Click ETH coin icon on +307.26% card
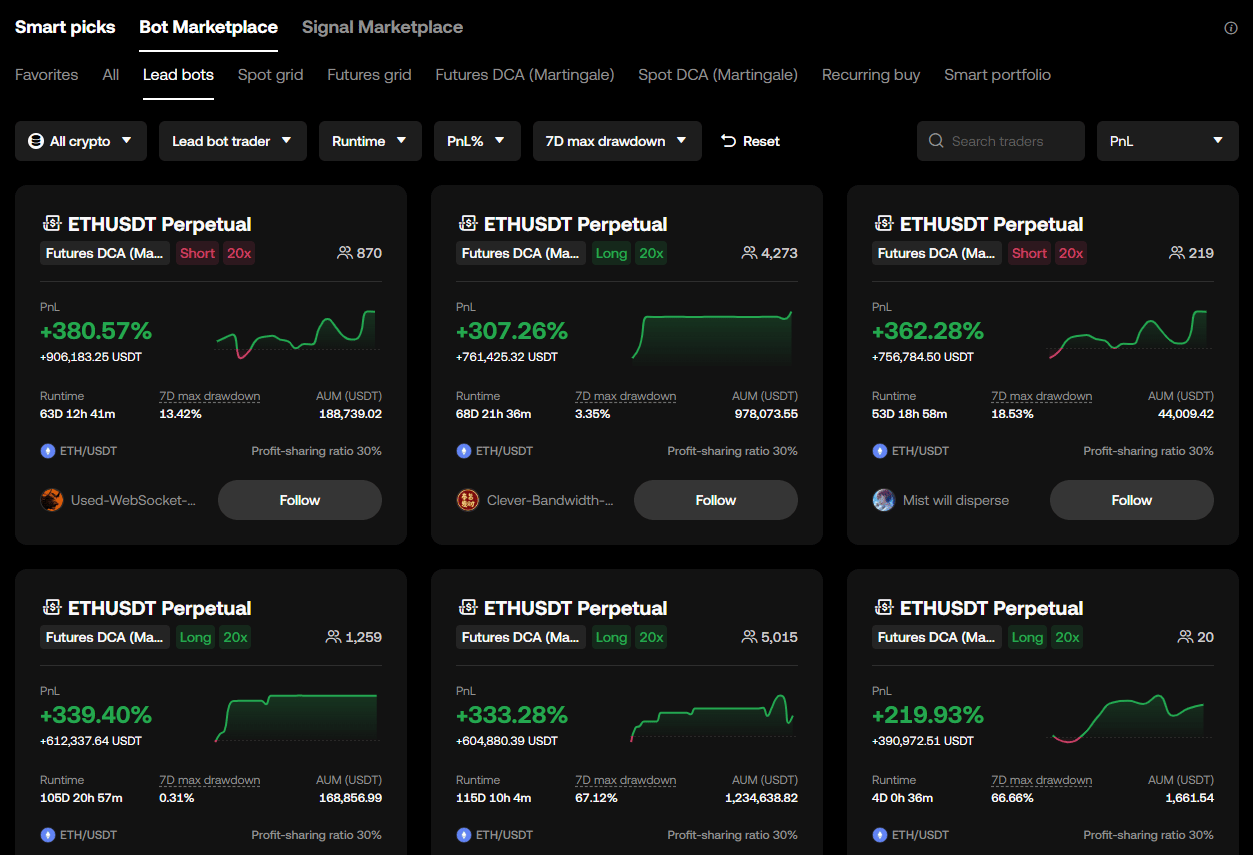 coord(463,451)
